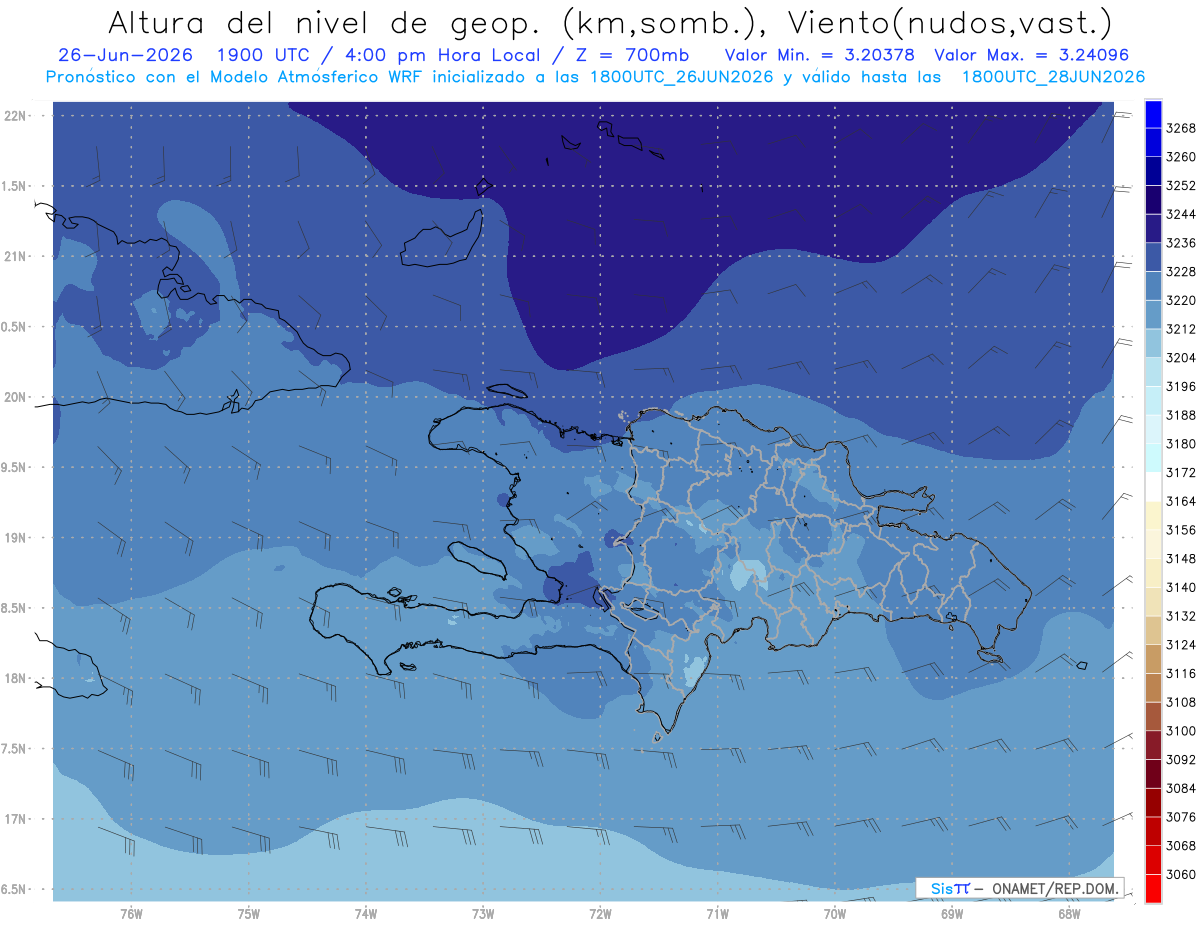The height and width of the screenshot is (927, 1200).
Task: Click colorbar value 3252
Action: click(1181, 186)
